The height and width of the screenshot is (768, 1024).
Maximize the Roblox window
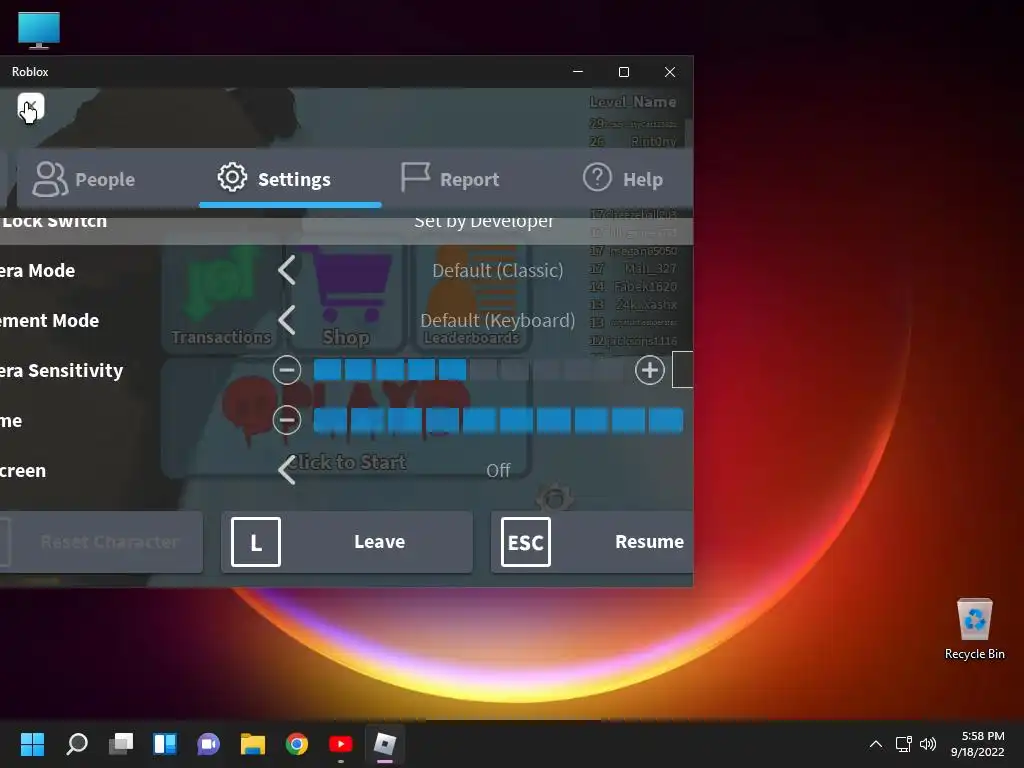(624, 72)
